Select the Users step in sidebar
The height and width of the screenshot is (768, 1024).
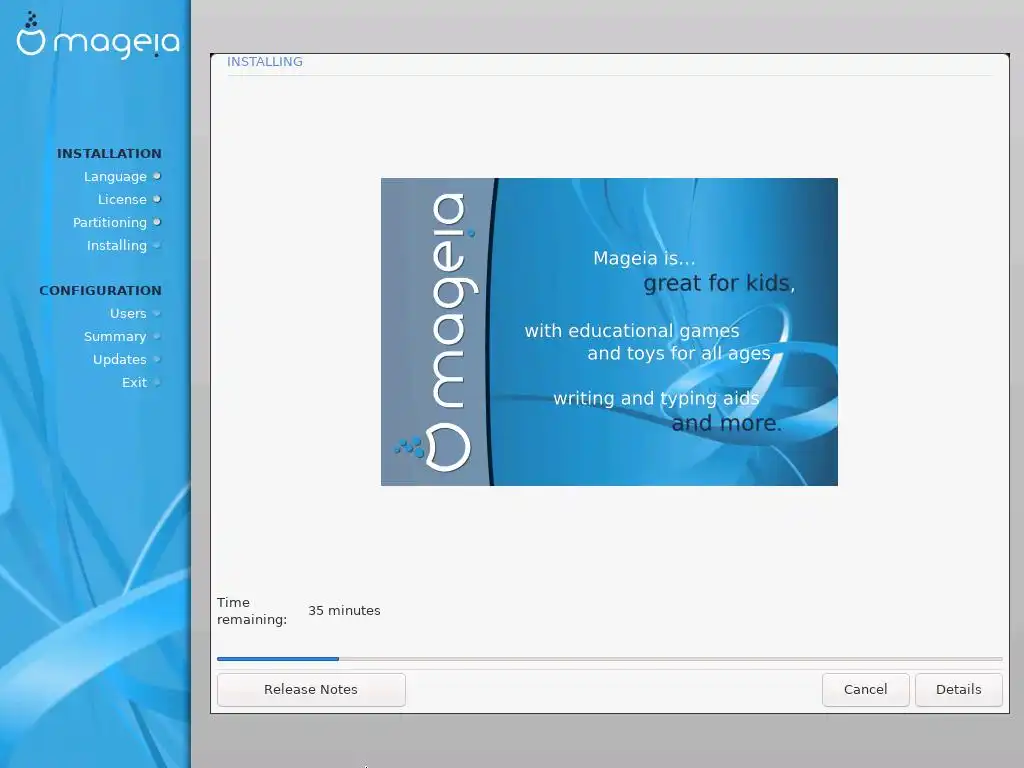click(128, 313)
